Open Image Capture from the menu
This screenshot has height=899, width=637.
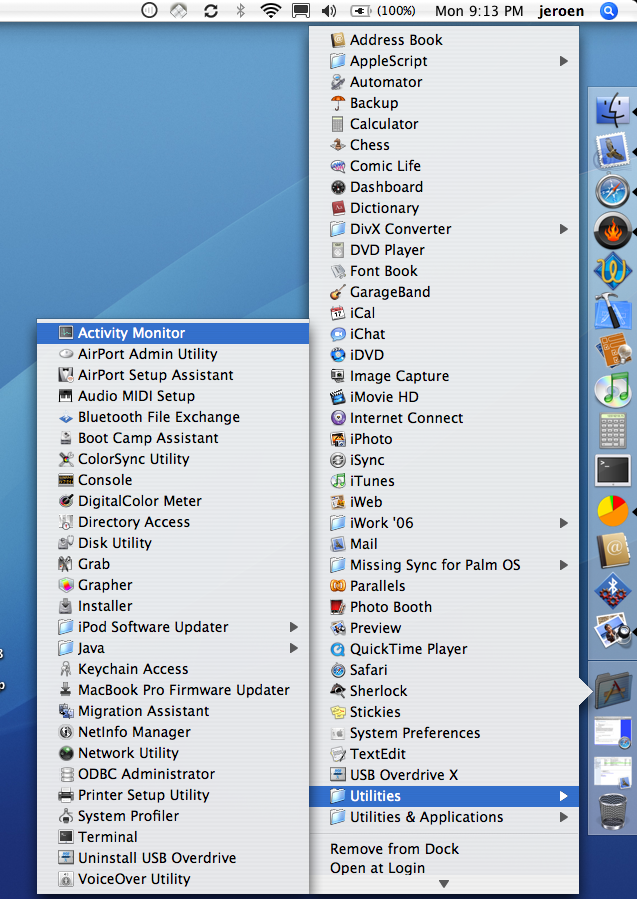click(444, 376)
